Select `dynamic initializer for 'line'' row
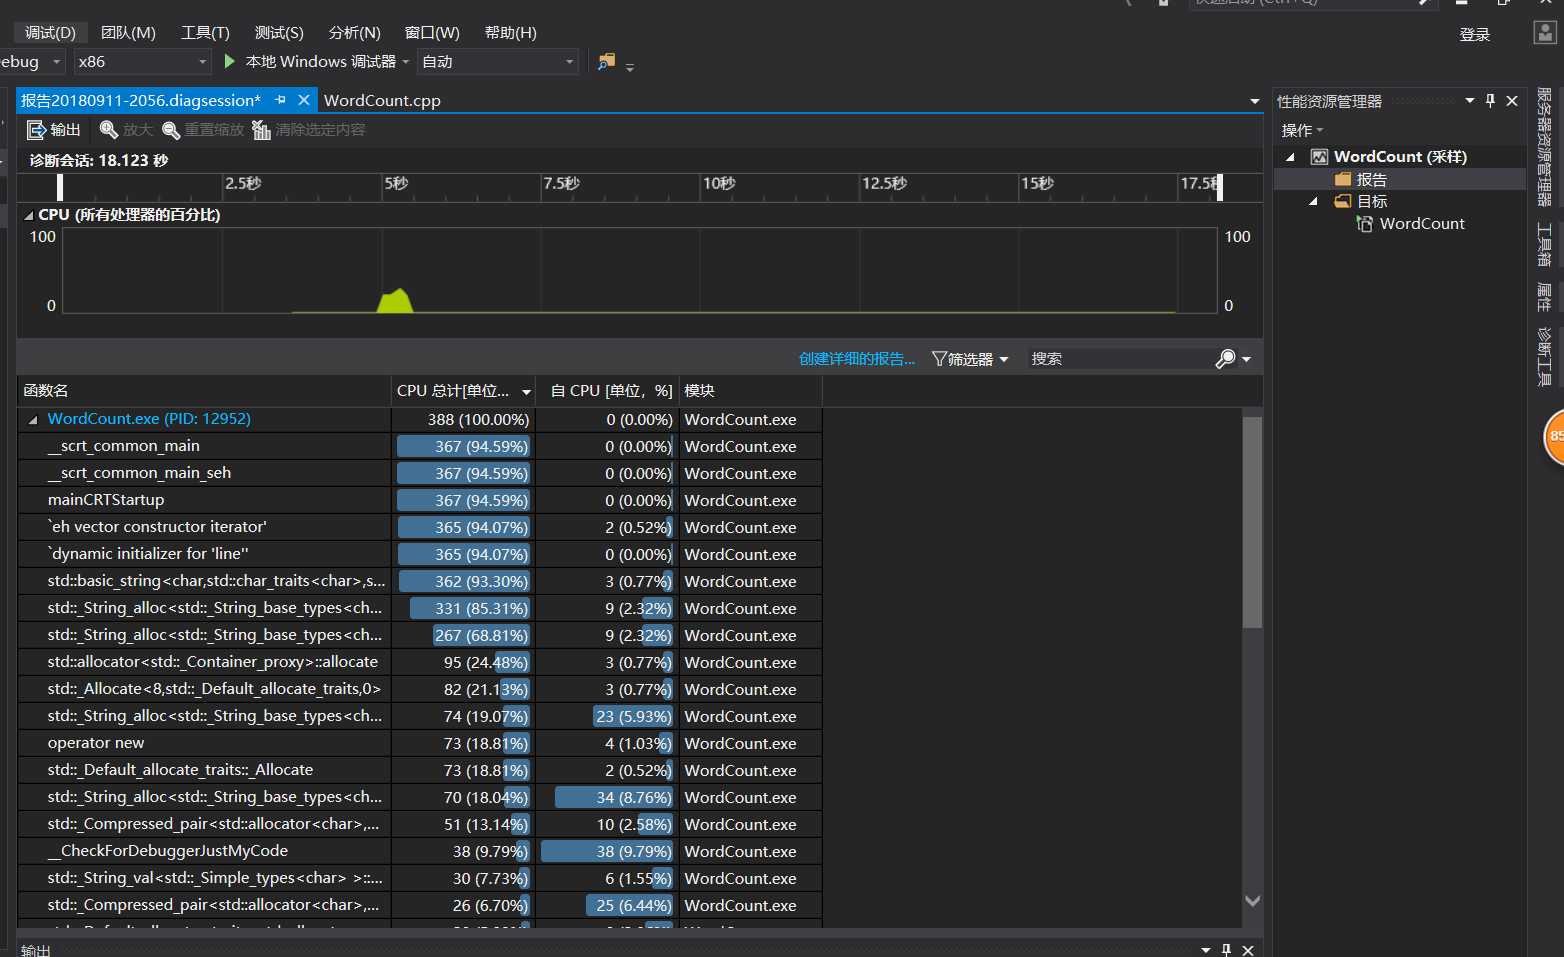Image resolution: width=1564 pixels, height=957 pixels. 420,554
